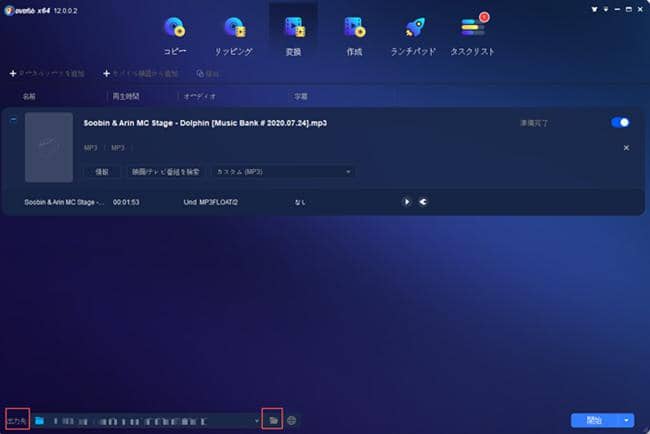Expand the output path dropdown arrow
650x434 pixels.
(x=256, y=420)
